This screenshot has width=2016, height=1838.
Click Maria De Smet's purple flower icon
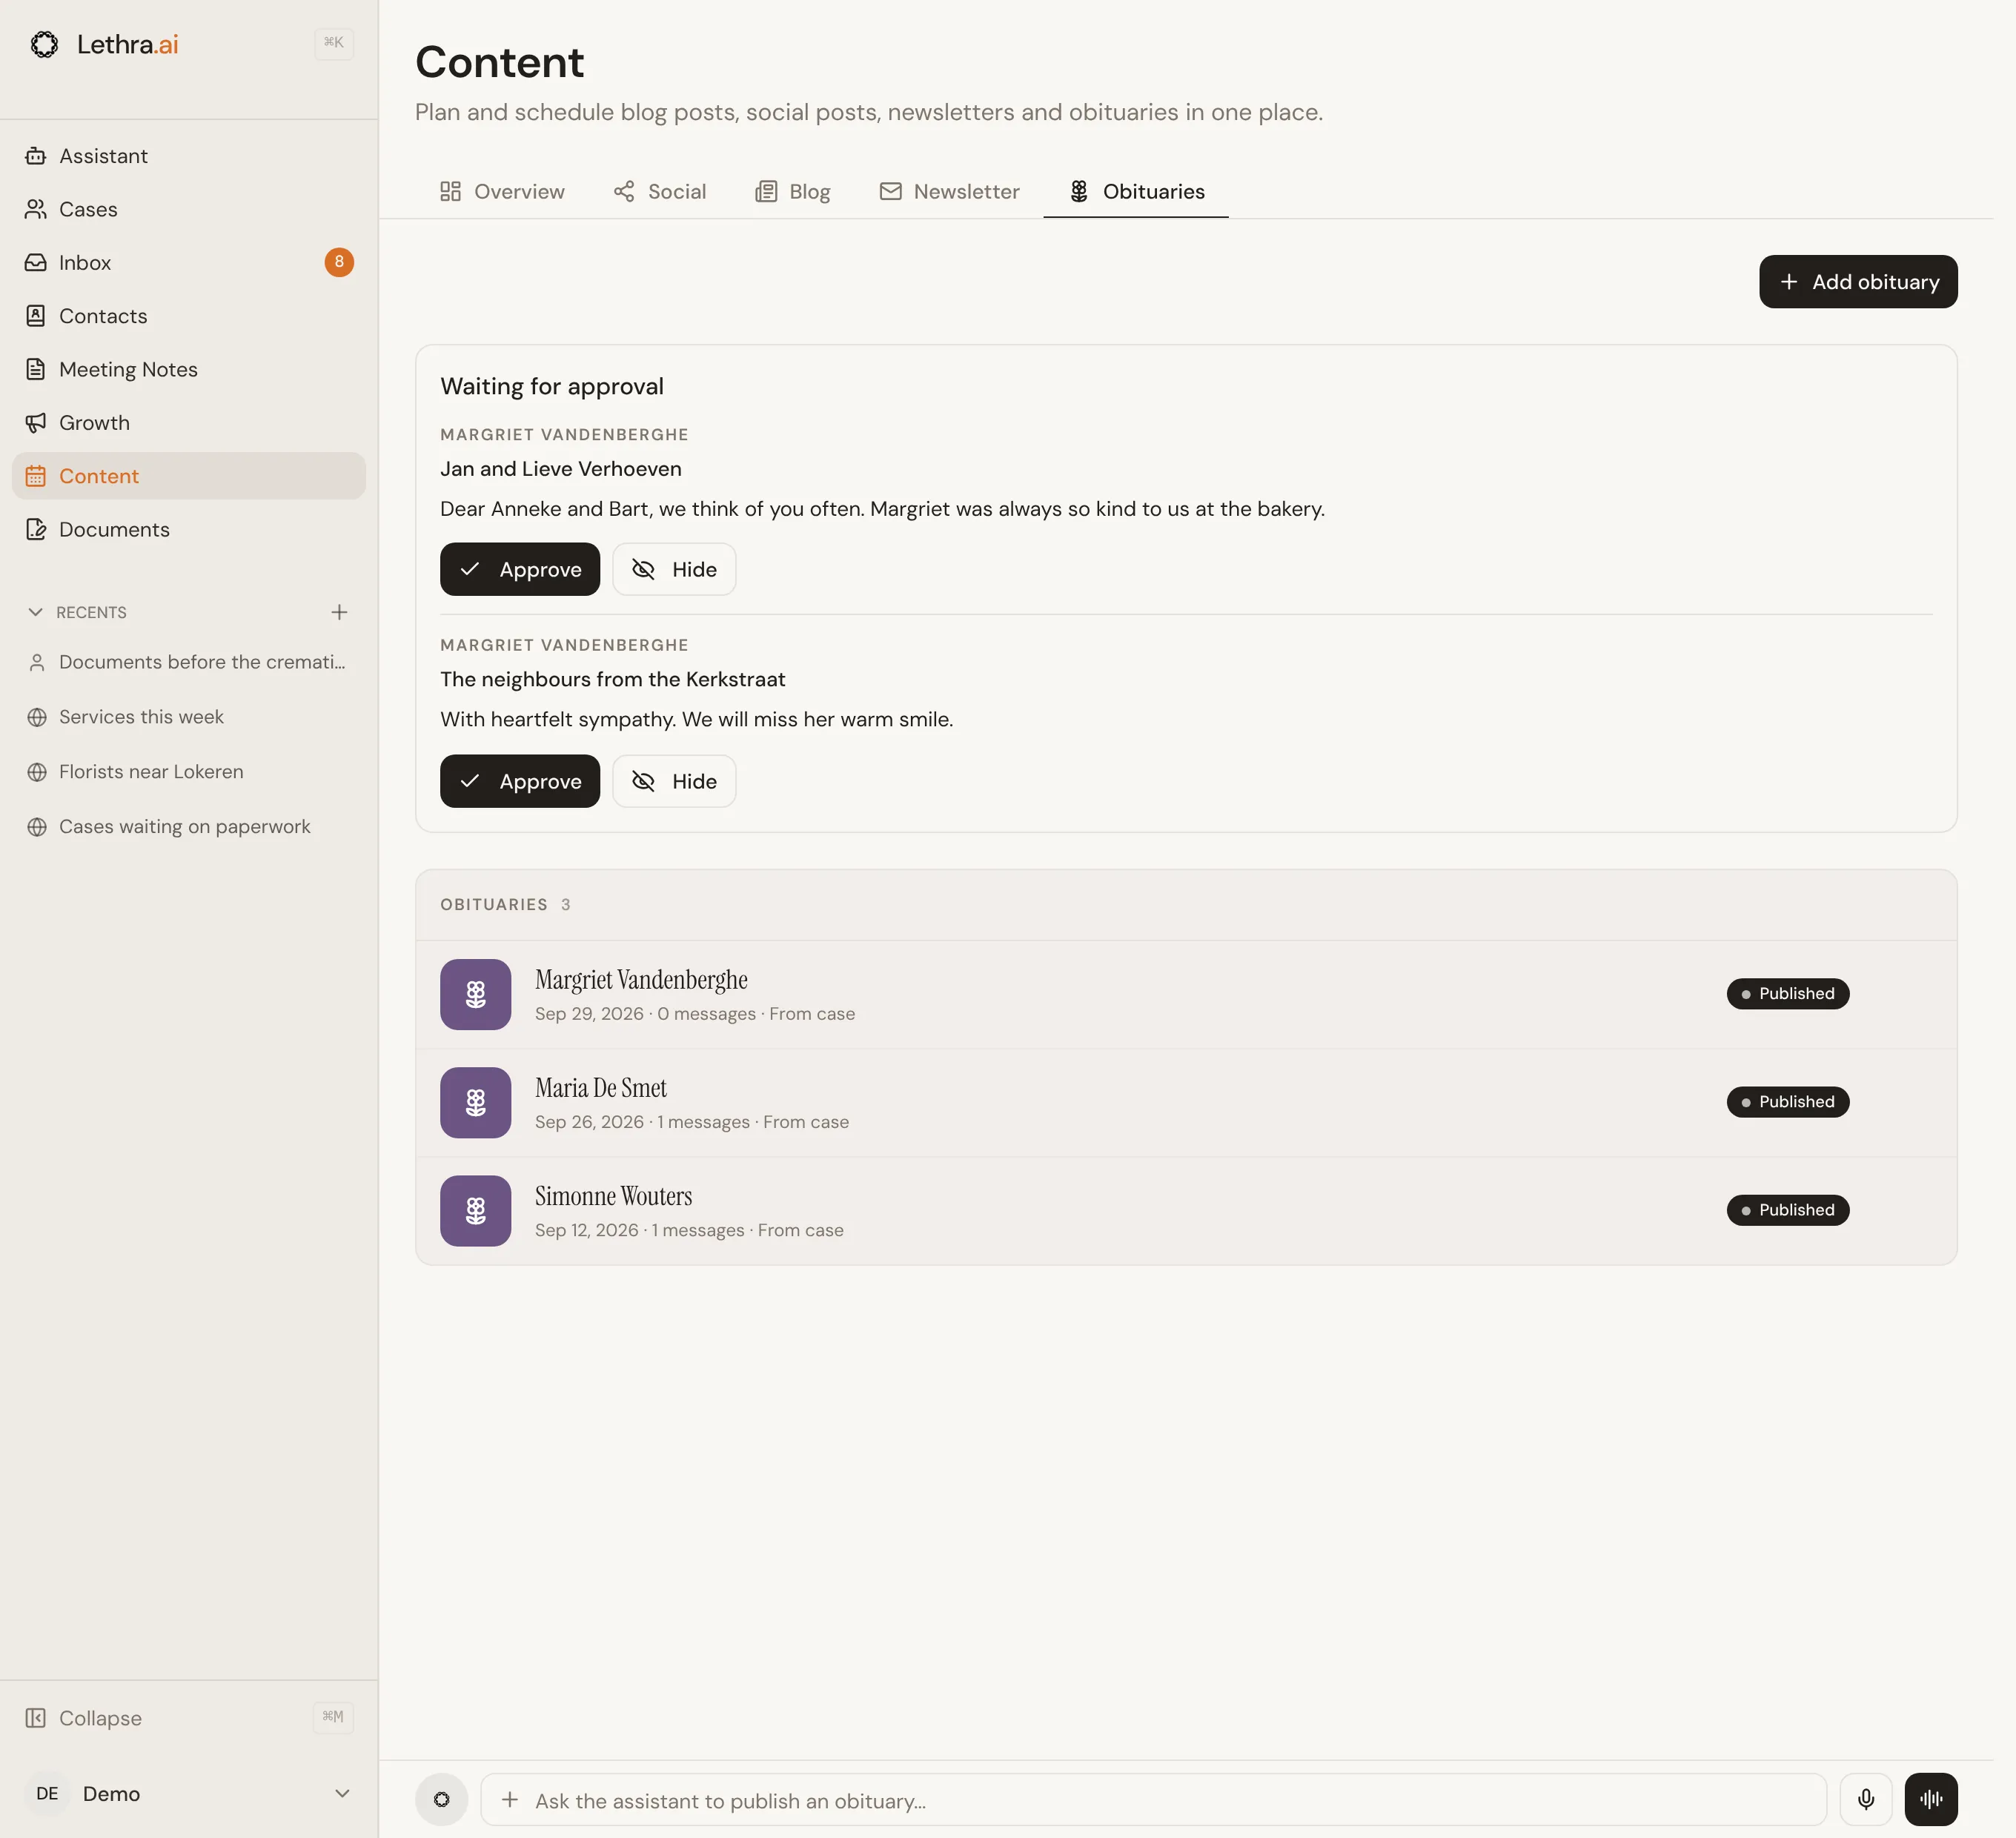476,1102
